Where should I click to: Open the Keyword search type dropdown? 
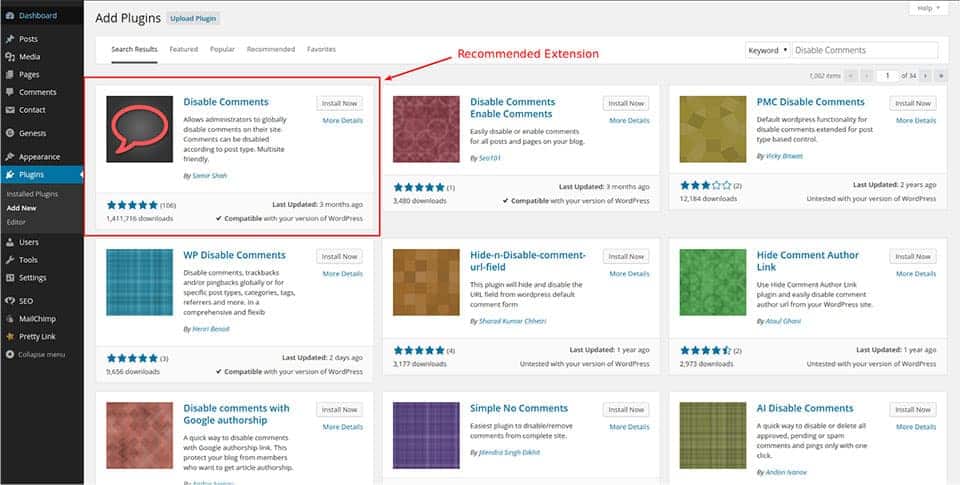(x=767, y=50)
